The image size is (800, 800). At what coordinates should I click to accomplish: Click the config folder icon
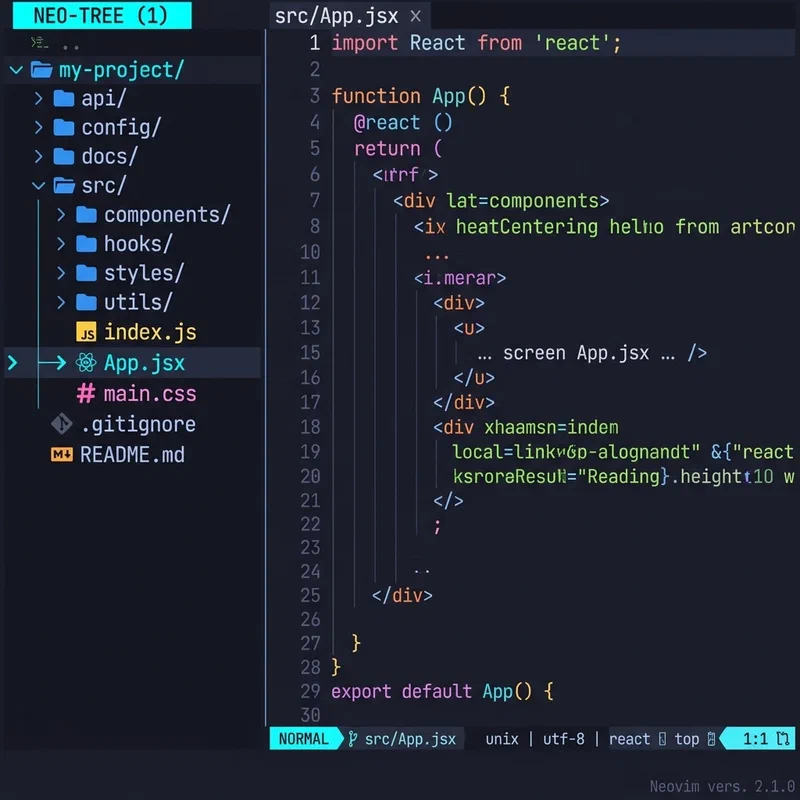tap(64, 128)
